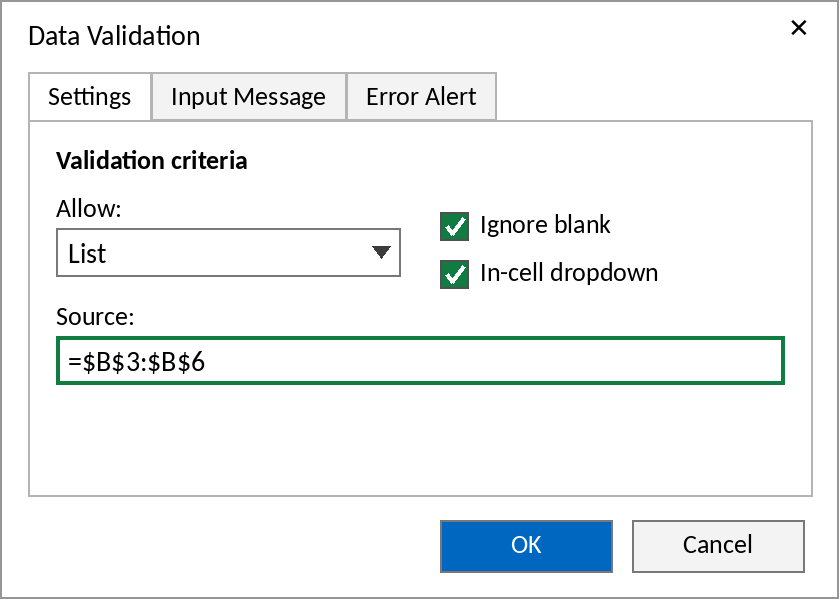
Task: Confirm with the OK button
Action: click(x=526, y=546)
